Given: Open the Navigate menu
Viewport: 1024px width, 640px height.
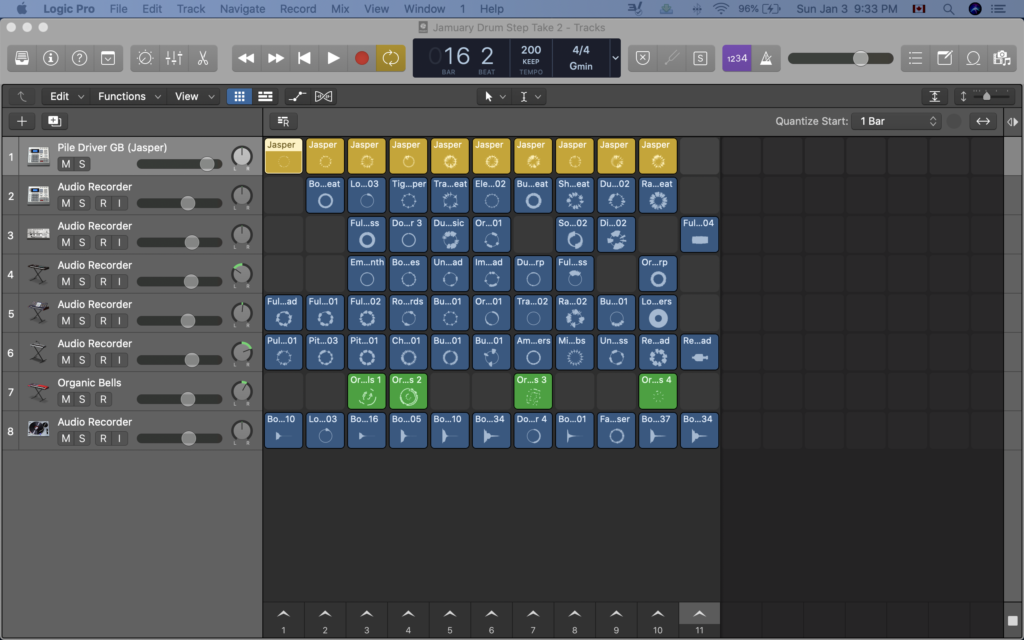Looking at the screenshot, I should (242, 8).
